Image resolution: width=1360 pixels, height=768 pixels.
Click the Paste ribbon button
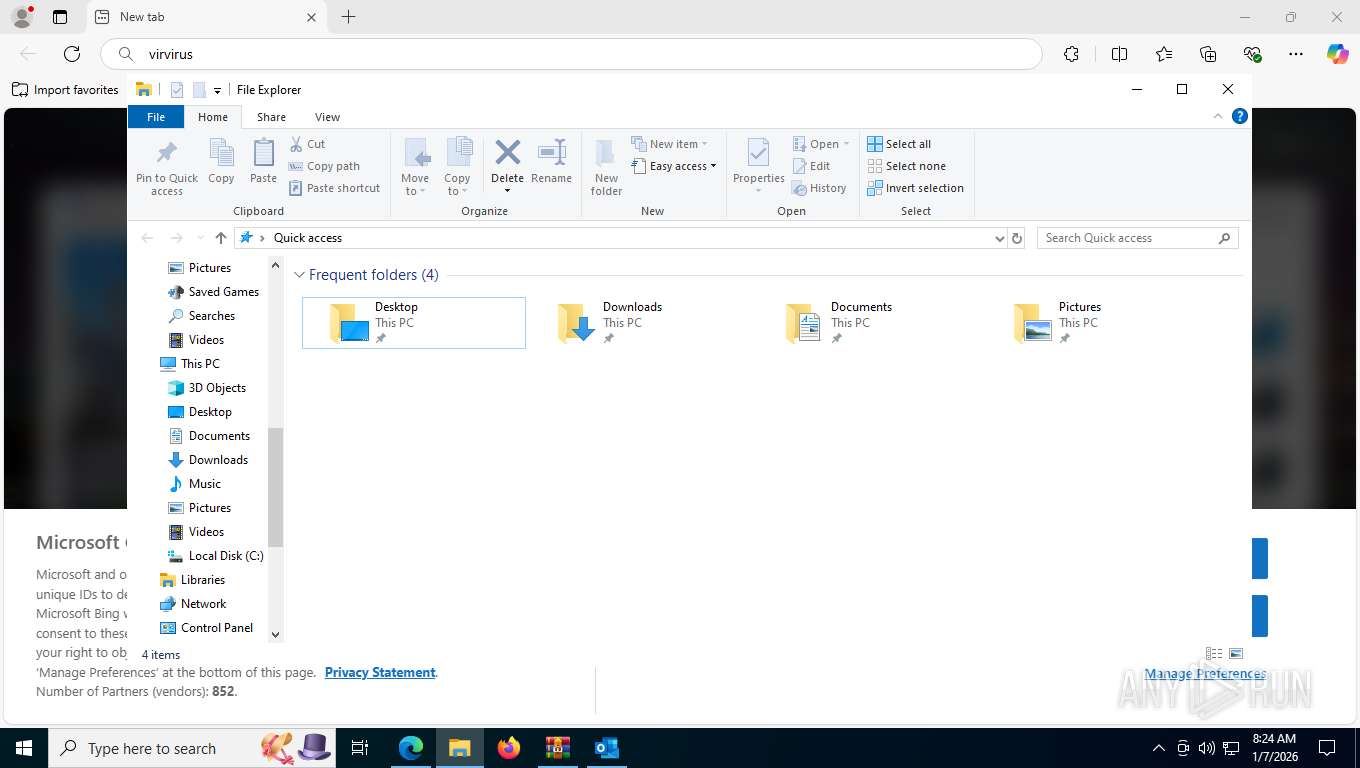(263, 162)
